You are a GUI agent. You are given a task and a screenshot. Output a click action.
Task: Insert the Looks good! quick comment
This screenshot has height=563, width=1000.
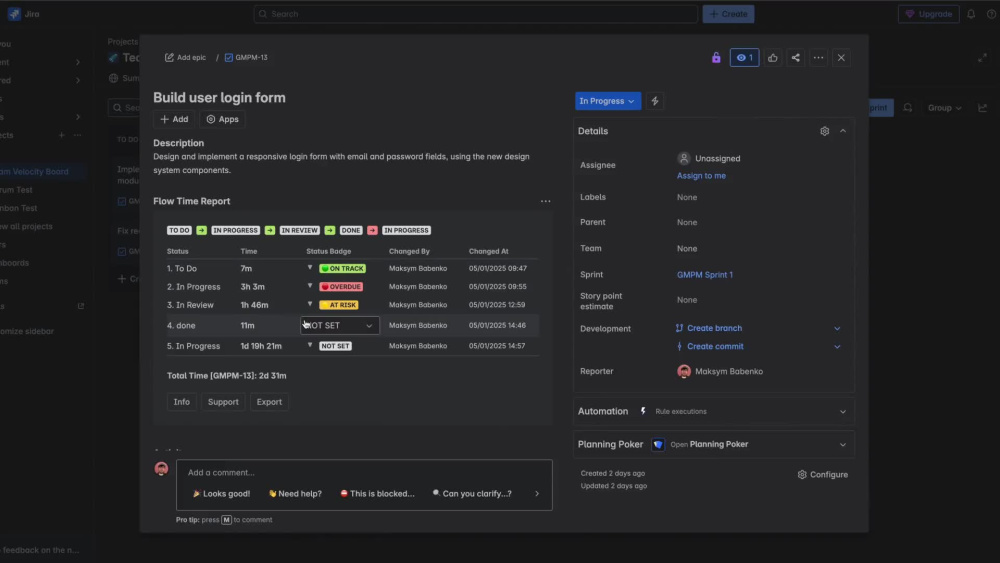[x=221, y=494]
